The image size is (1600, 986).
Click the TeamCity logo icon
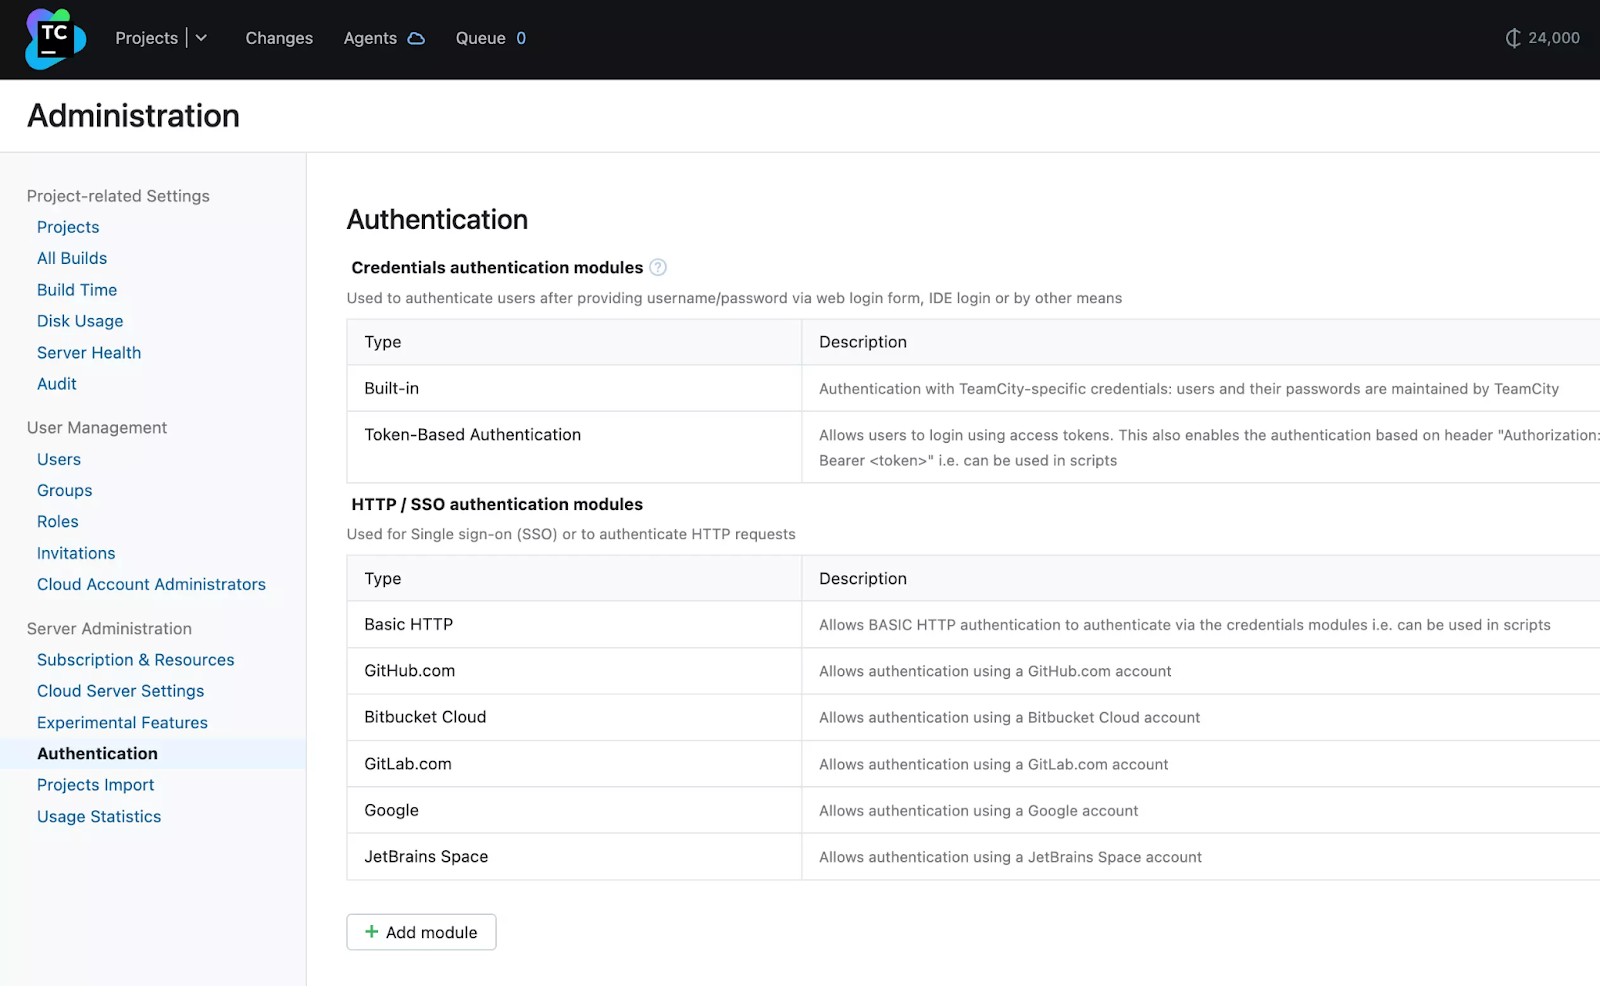[55, 39]
